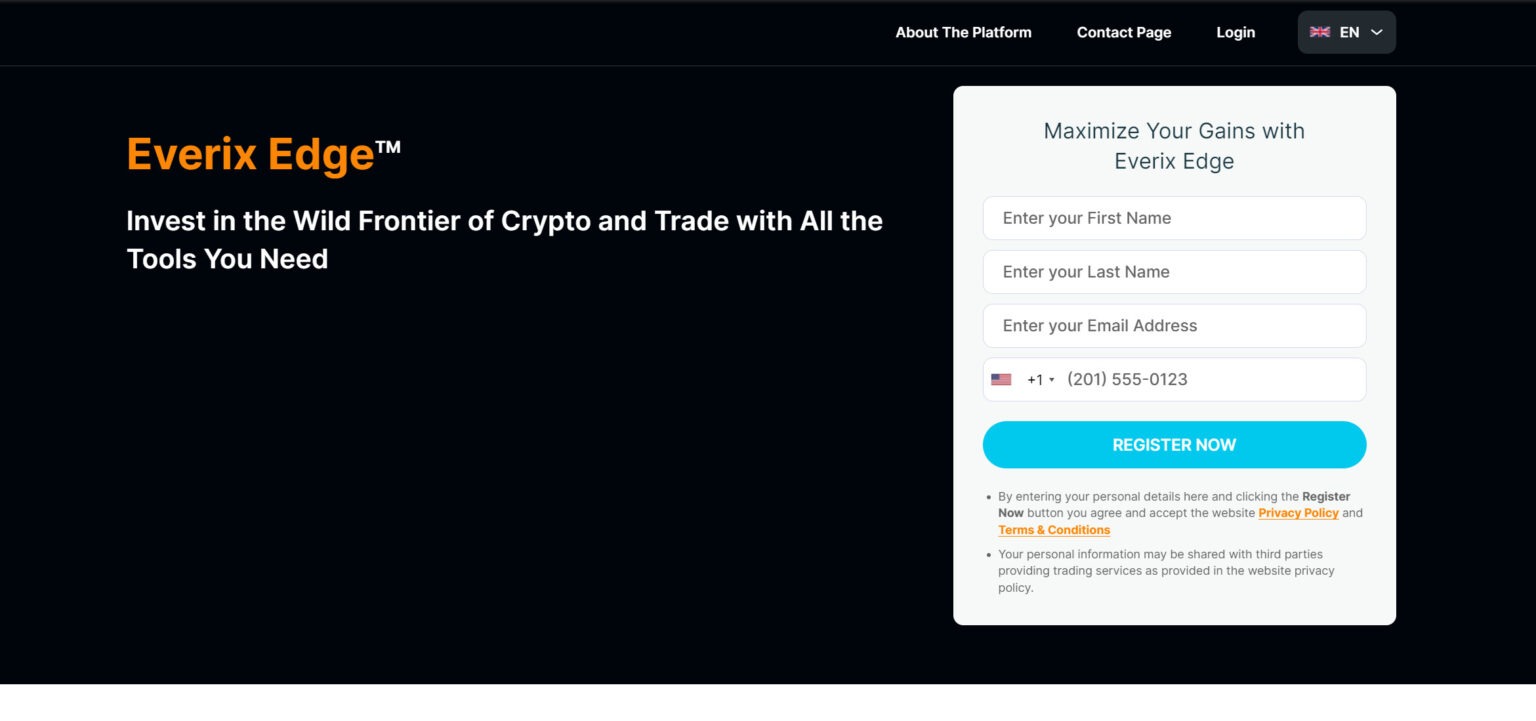The width and height of the screenshot is (1536, 721).
Task: Open the Terms & Conditions link
Action: tap(1053, 529)
